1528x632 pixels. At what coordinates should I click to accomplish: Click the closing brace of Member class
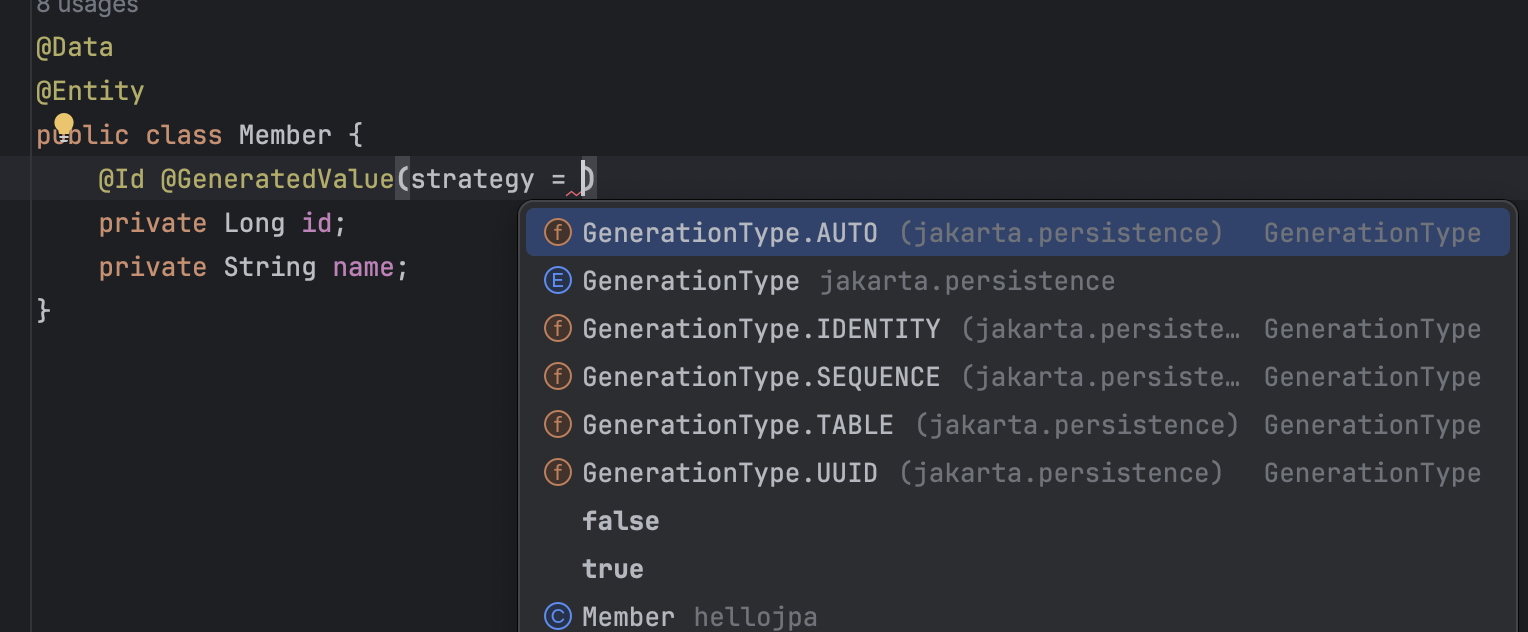(x=43, y=311)
